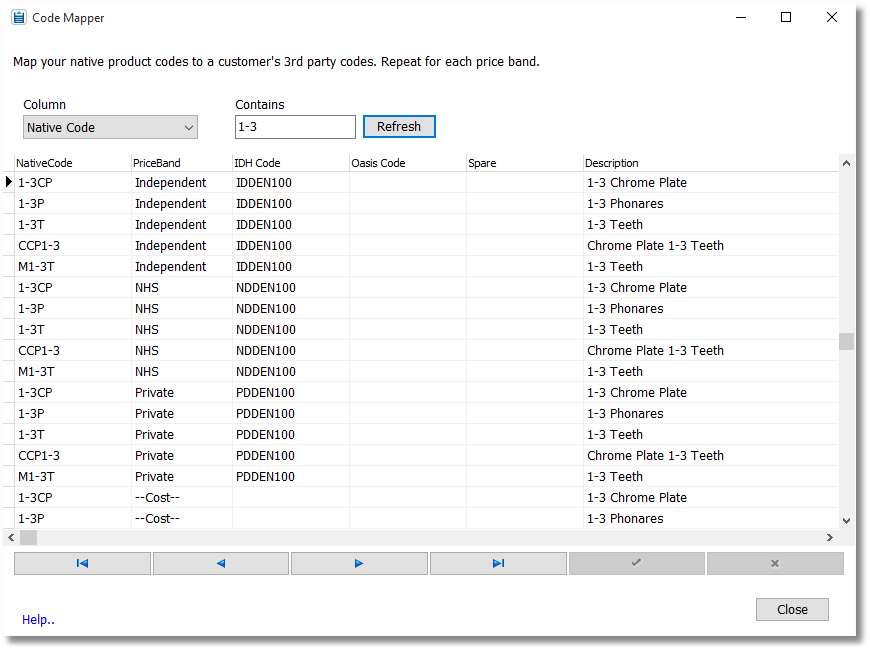Image resolution: width=870 pixels, height=650 pixels.
Task: Click inside the Contains filter field
Action: [x=294, y=126]
